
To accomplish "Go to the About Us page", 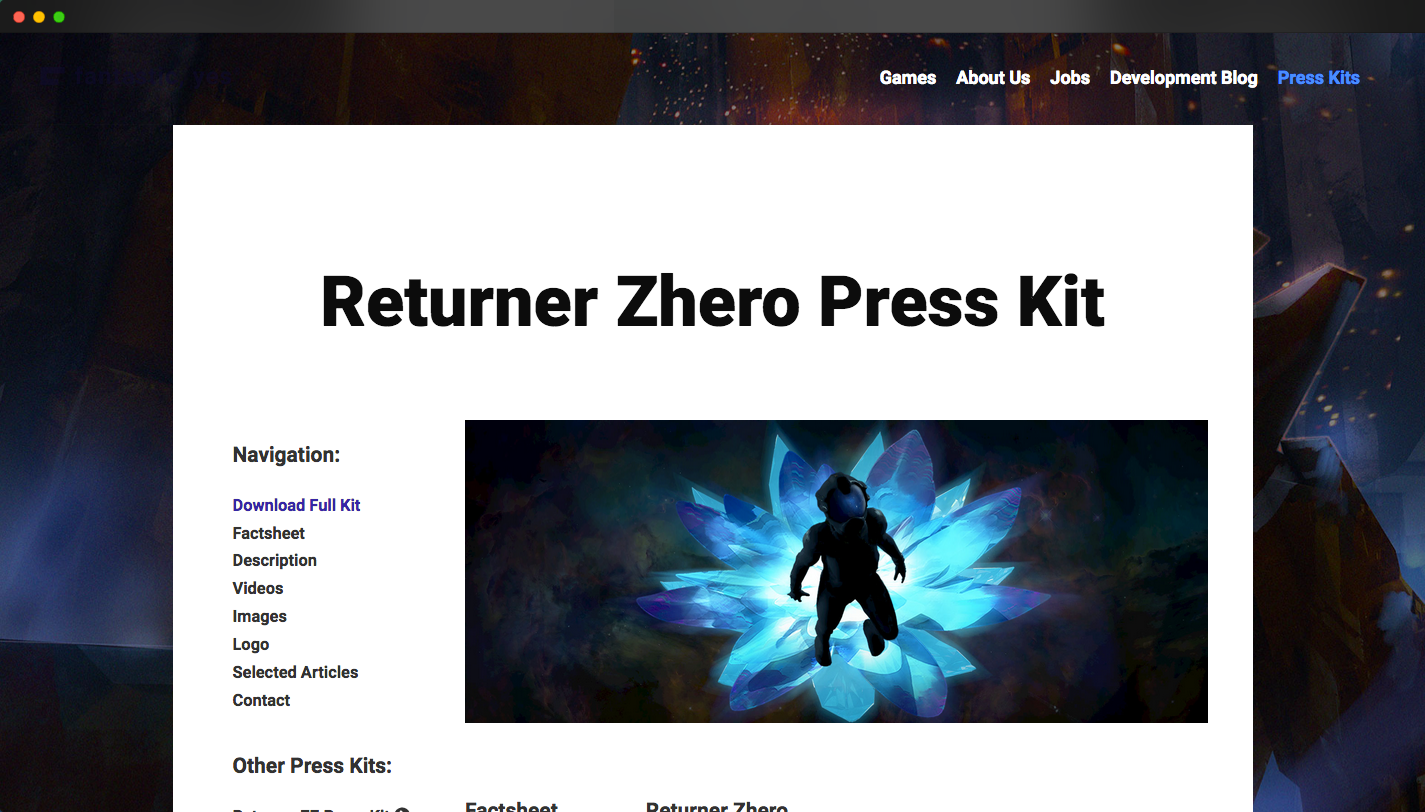I will point(992,78).
